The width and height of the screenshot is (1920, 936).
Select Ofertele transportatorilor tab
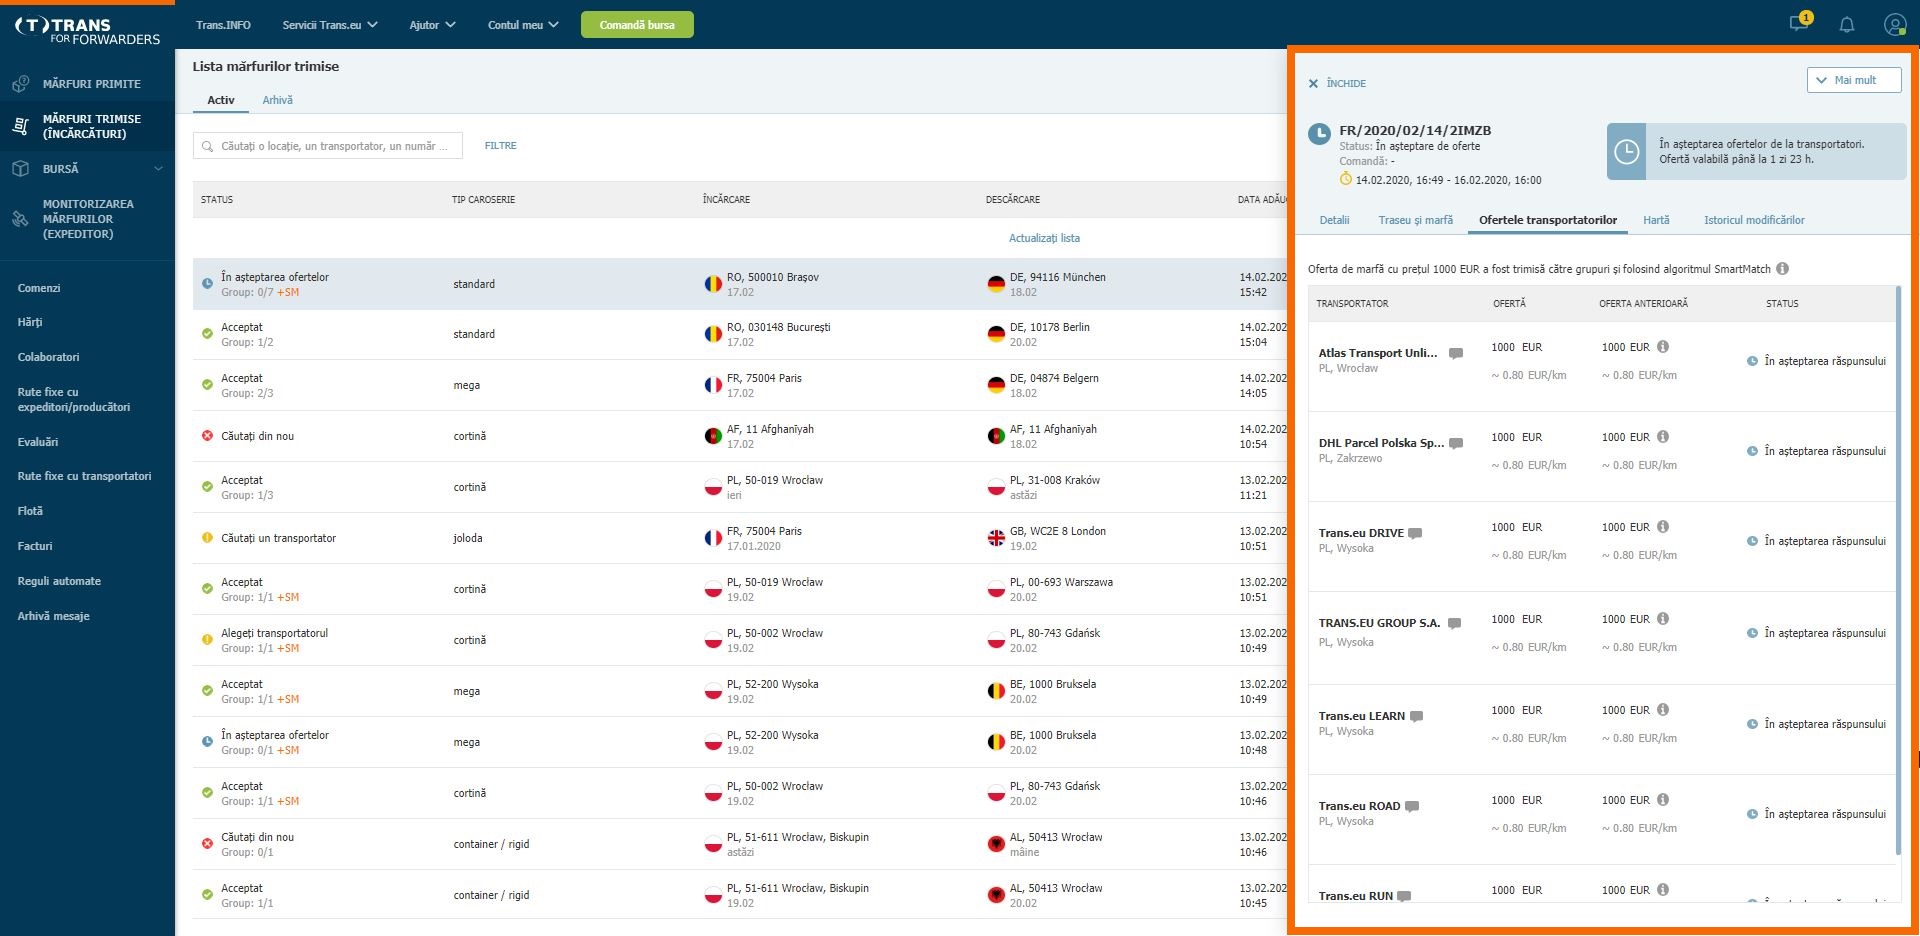point(1548,220)
